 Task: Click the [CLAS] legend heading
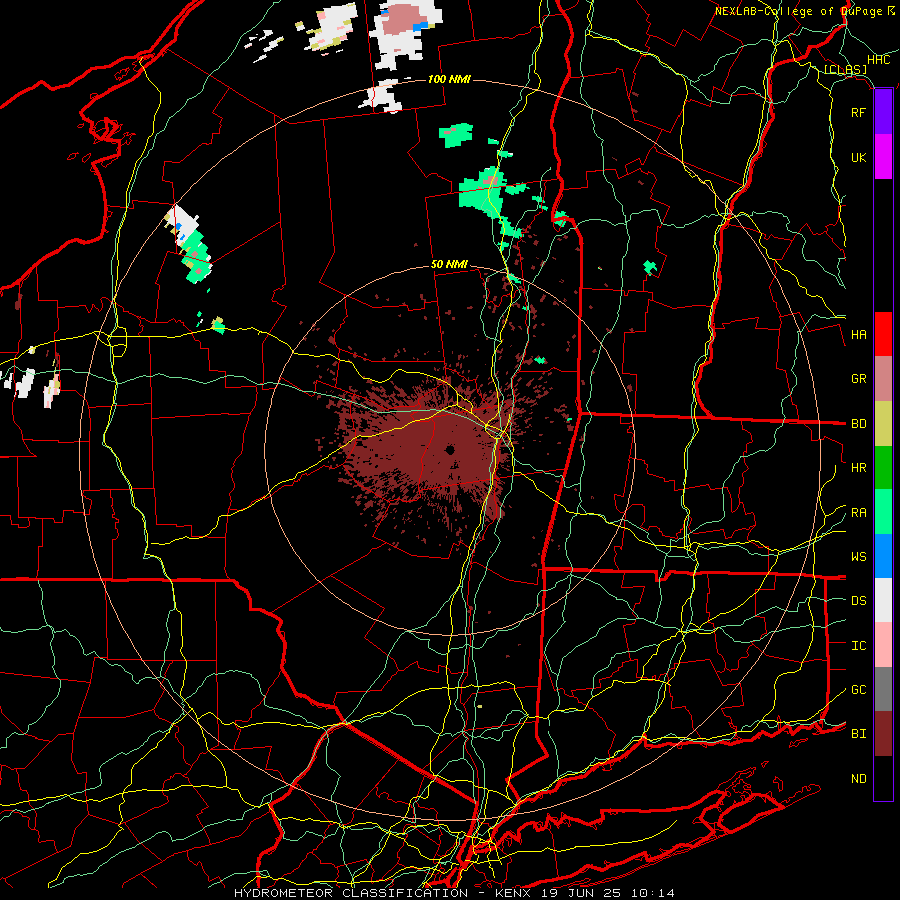(845, 70)
